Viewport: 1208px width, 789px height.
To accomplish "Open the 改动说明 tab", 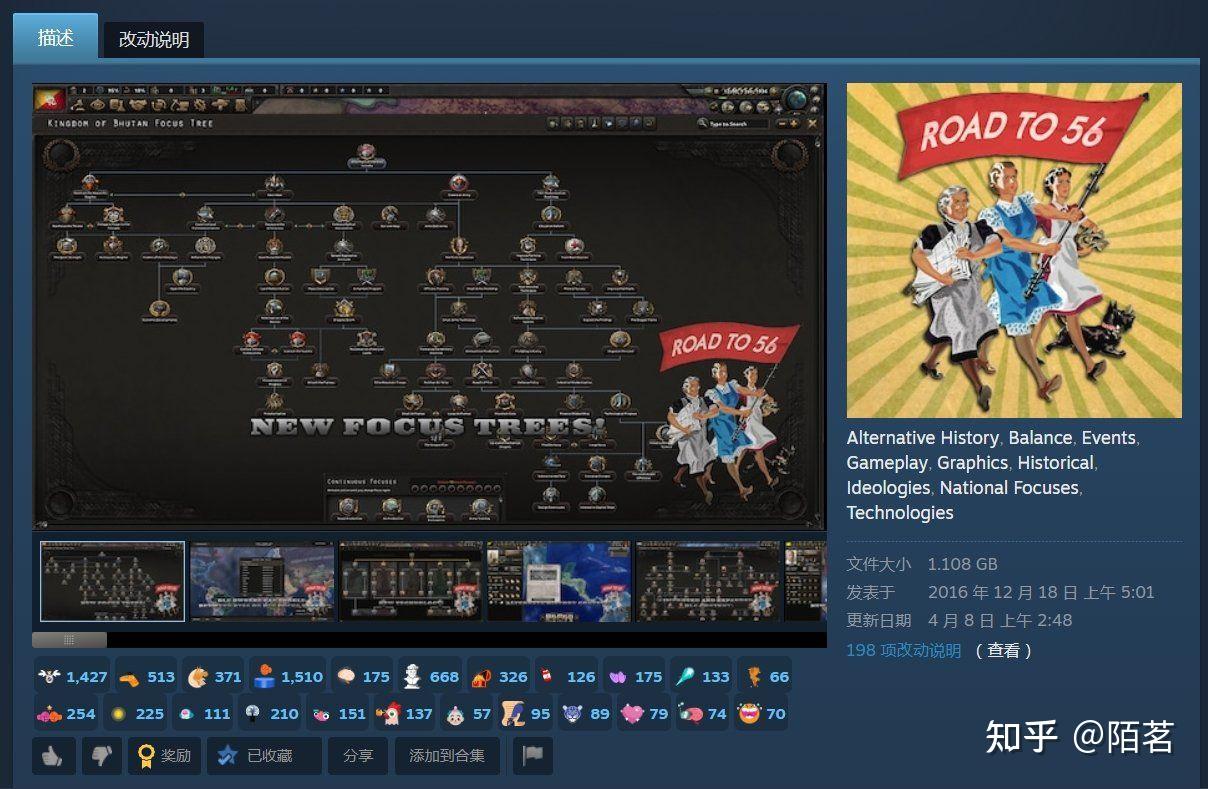I will click(154, 40).
